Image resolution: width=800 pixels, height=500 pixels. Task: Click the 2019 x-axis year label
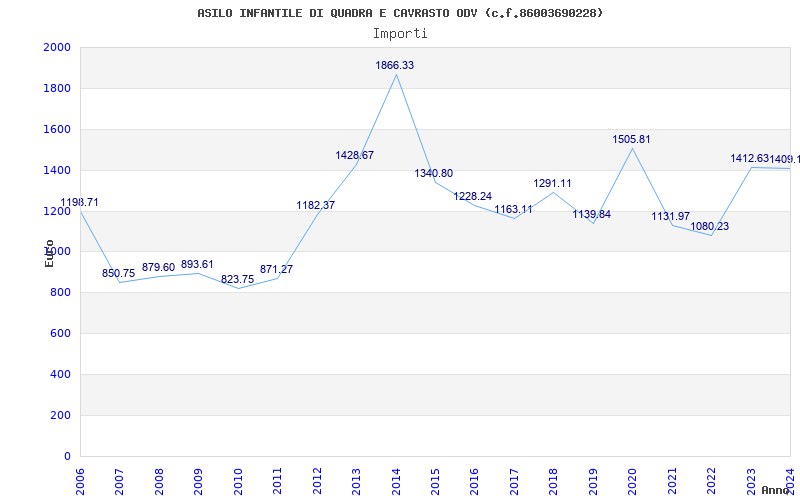tap(593, 482)
